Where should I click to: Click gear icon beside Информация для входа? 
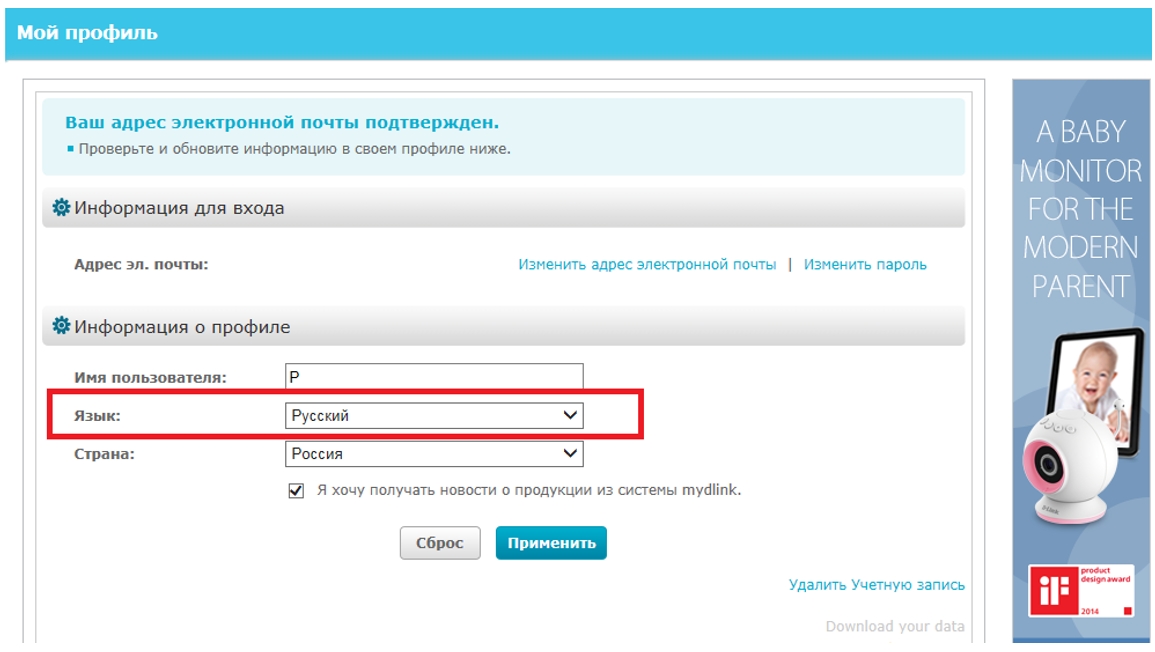coord(61,208)
